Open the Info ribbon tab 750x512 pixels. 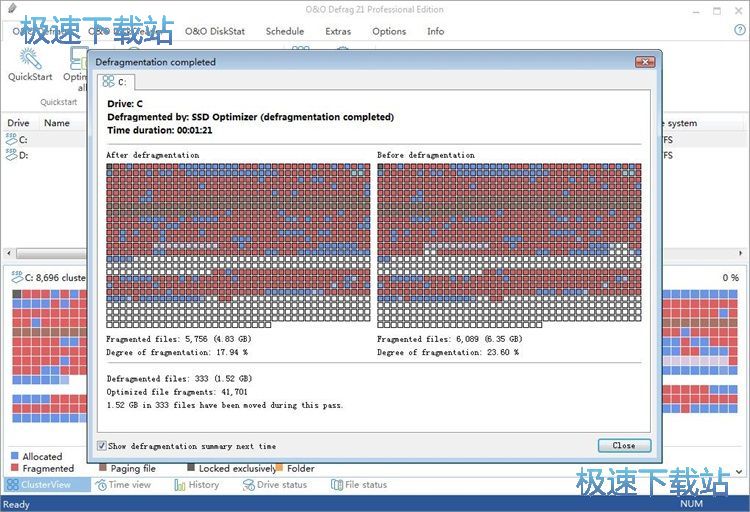coord(435,31)
